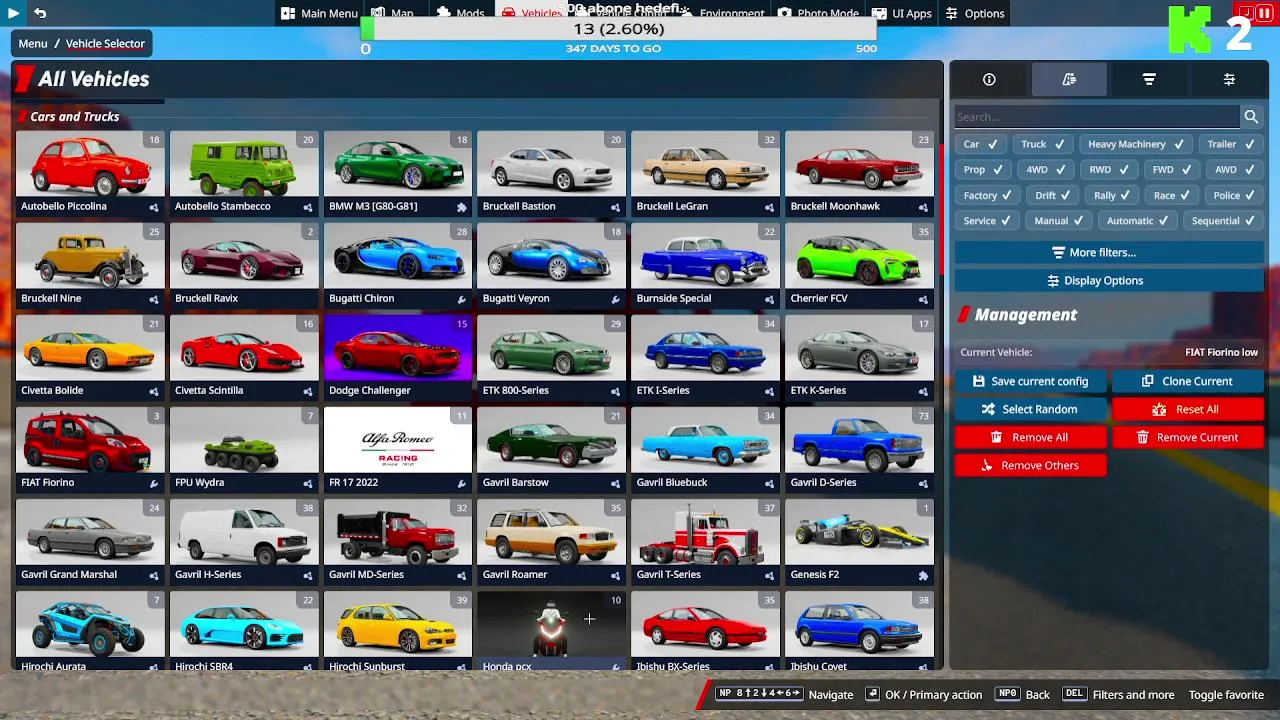Expand the Display Options section
The image size is (1280, 720).
[1109, 281]
